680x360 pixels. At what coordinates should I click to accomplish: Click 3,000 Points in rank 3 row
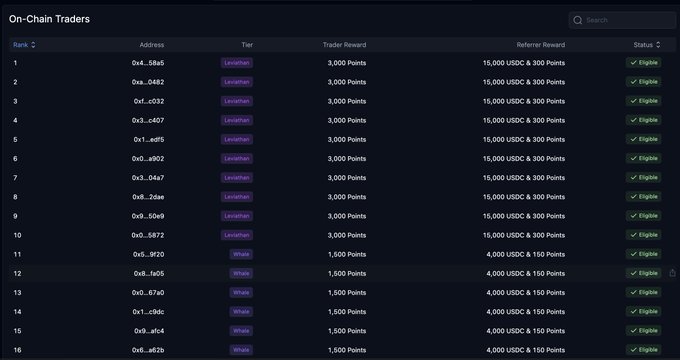[347, 101]
